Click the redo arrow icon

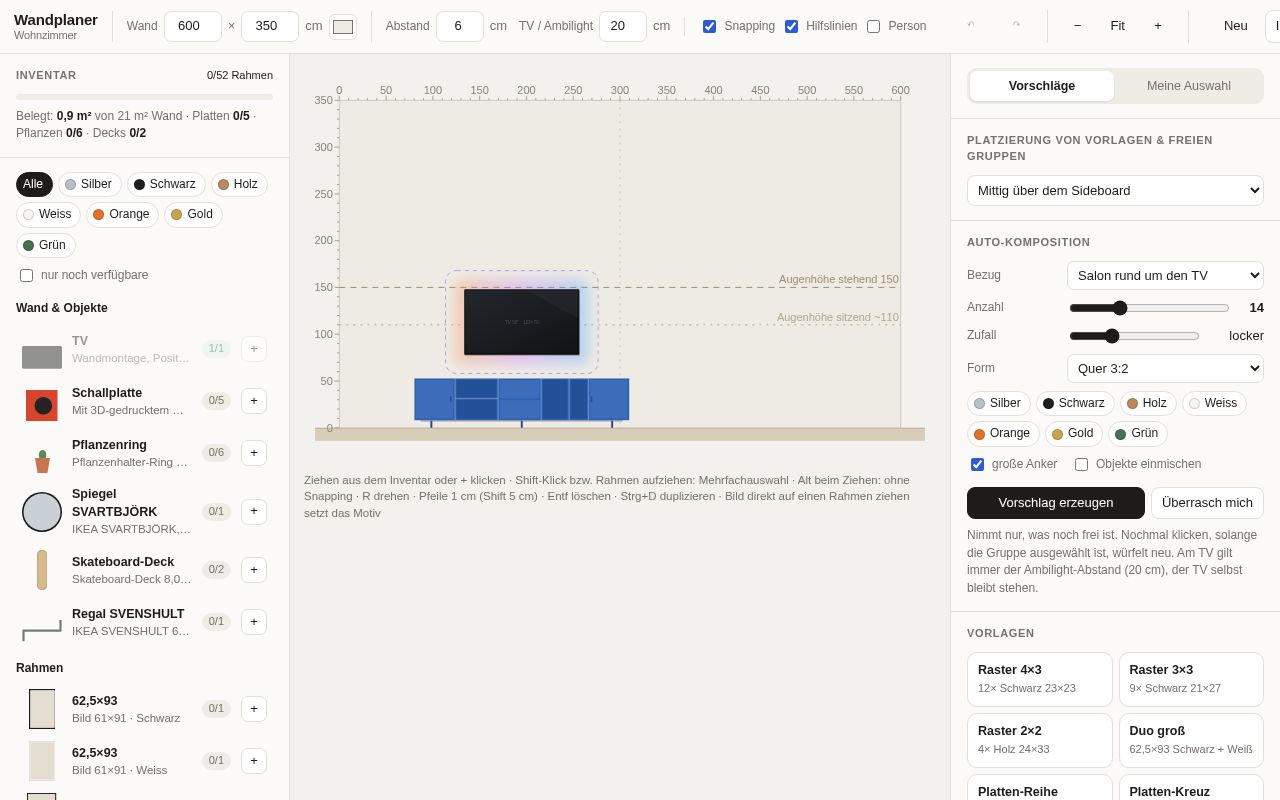(x=1016, y=26)
